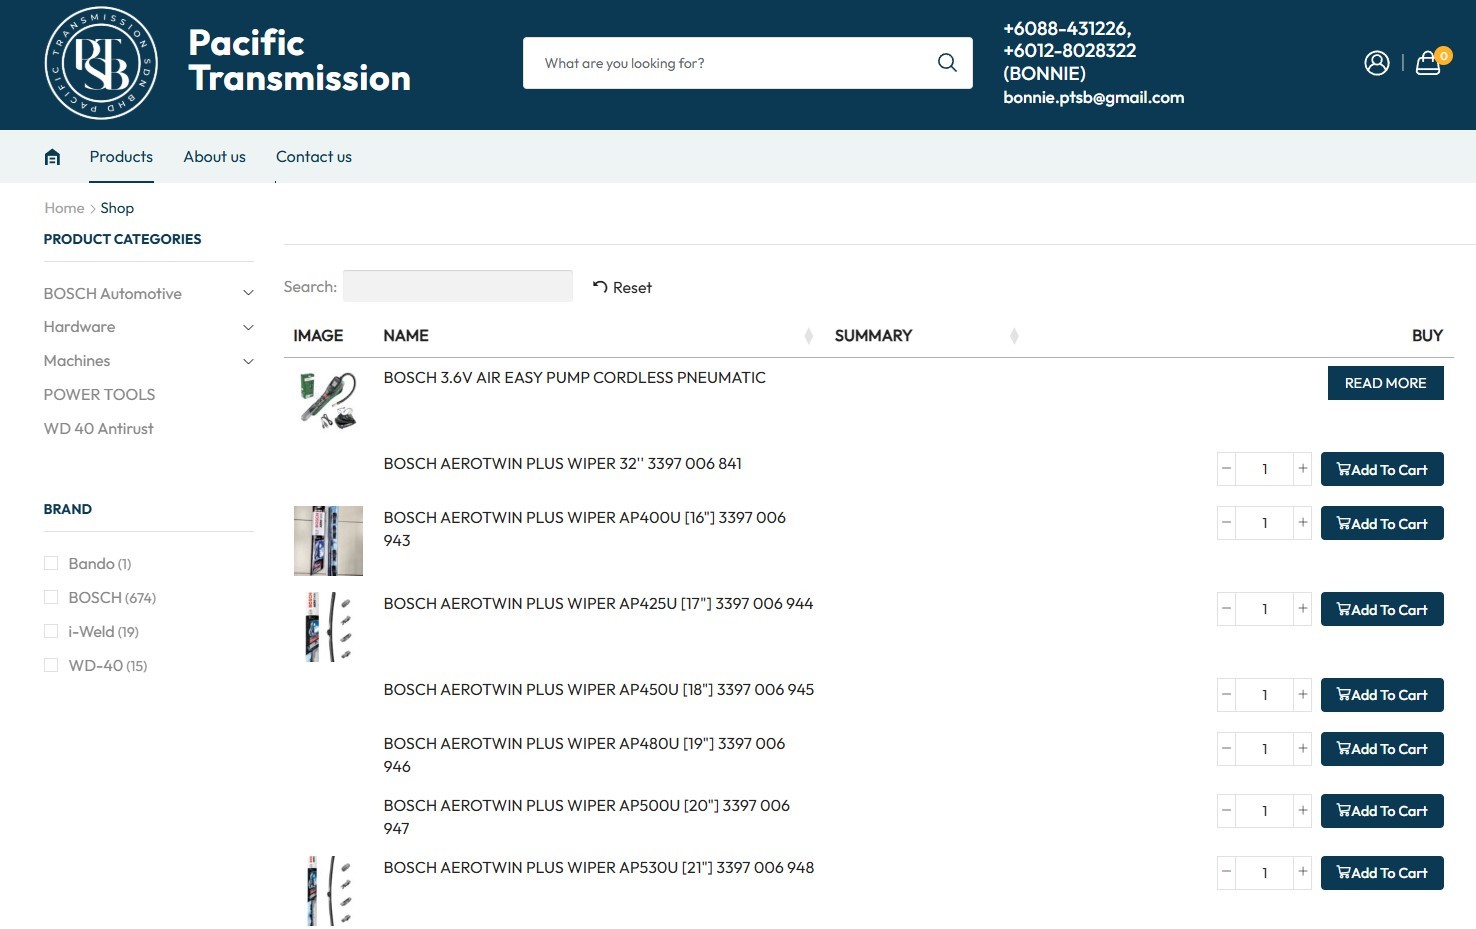The image size is (1476, 929).
Task: Open AP425U wiper product thumbnail
Action: tap(328, 627)
